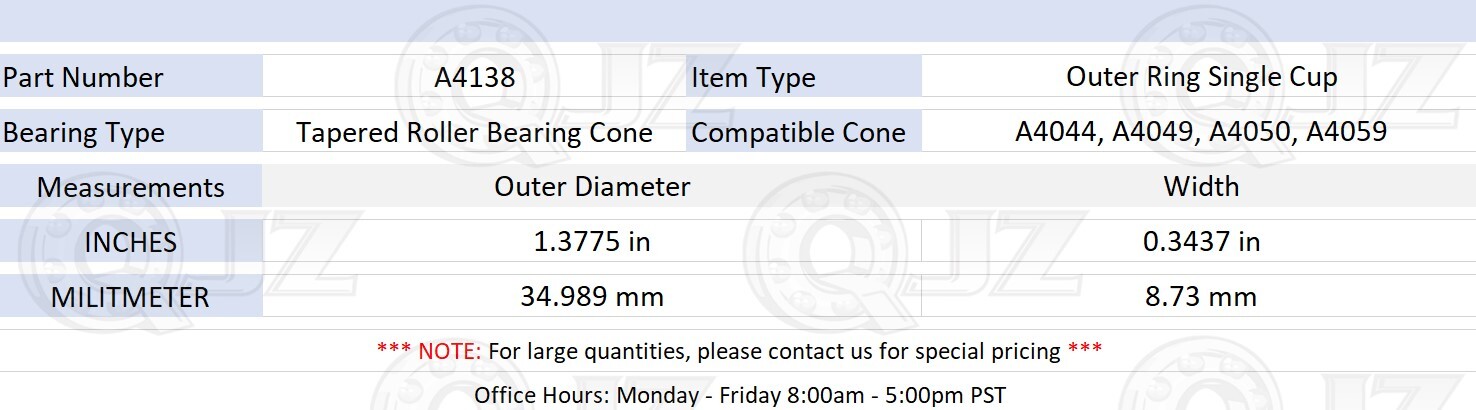The height and width of the screenshot is (410, 1476).
Task: Select the 8.73 mm width value
Action: 1201,297
